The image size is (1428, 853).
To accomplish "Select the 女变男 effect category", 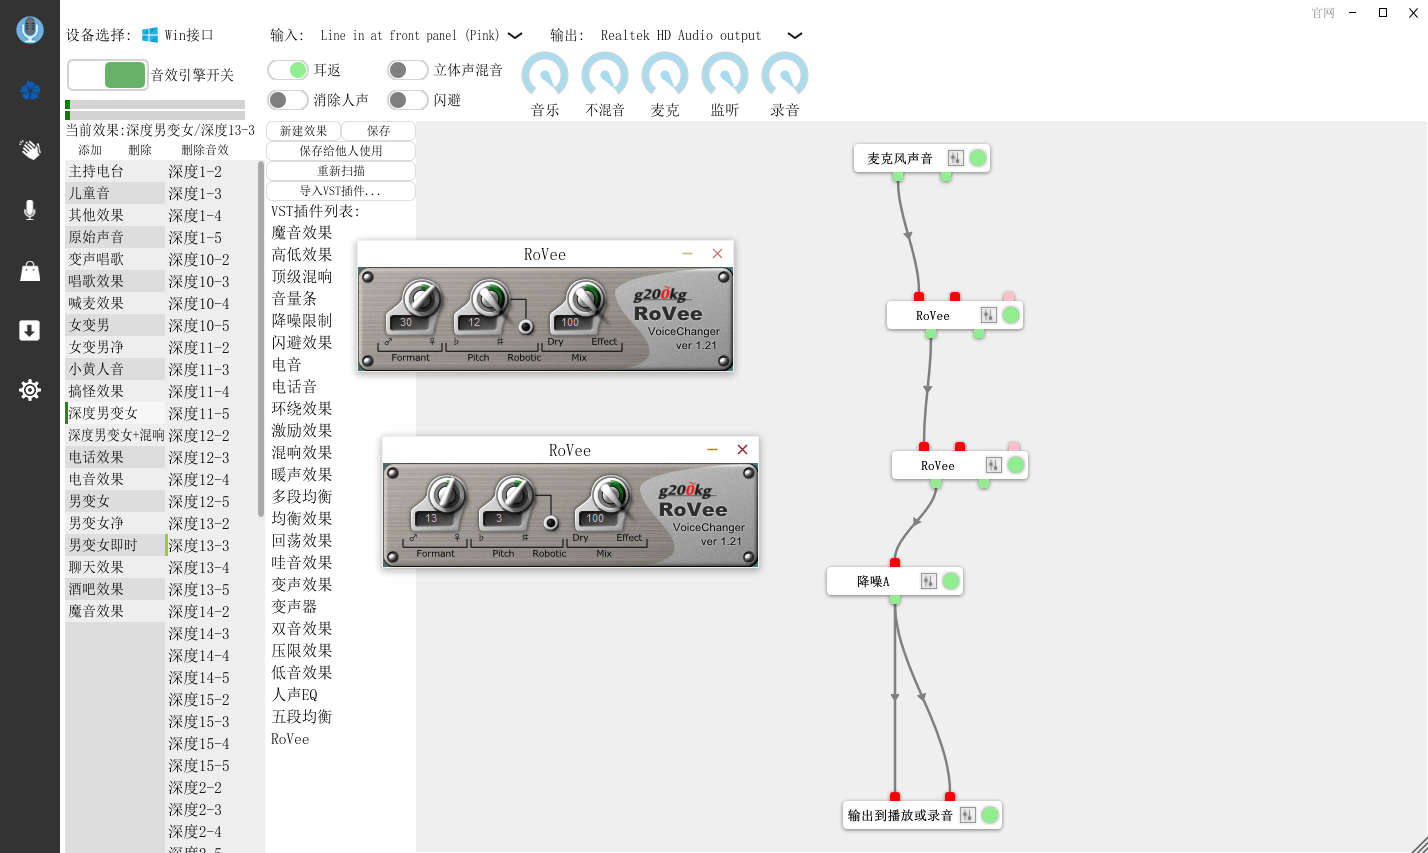I will (x=115, y=325).
